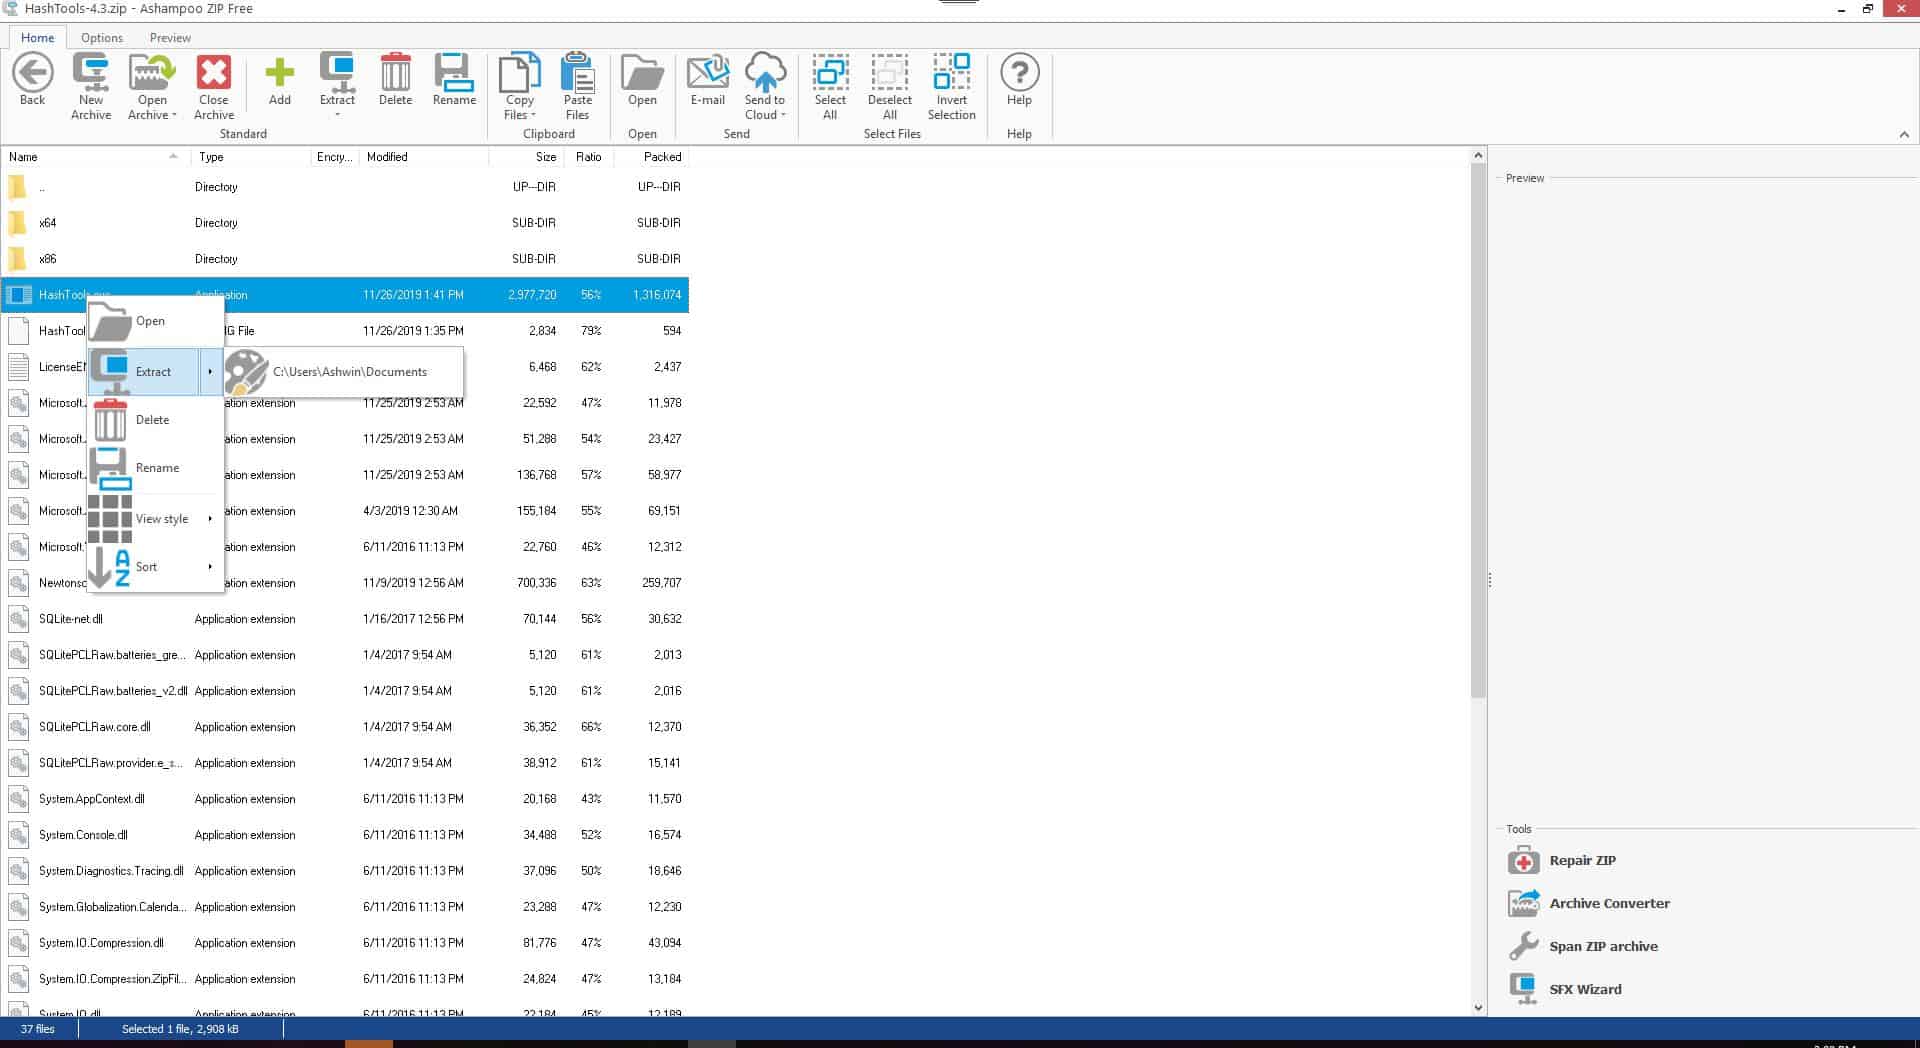Expand View style submenu arrow
Viewport: 1920px width, 1048px height.
pos(210,519)
